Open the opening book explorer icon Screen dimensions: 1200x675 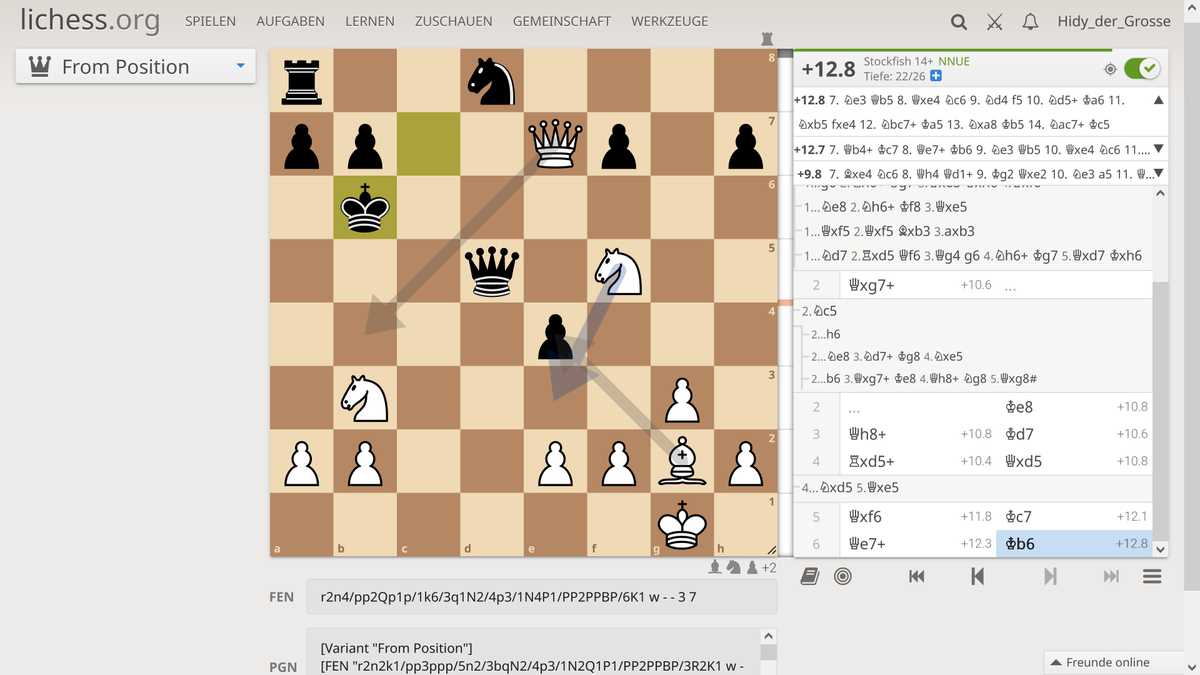coord(810,577)
